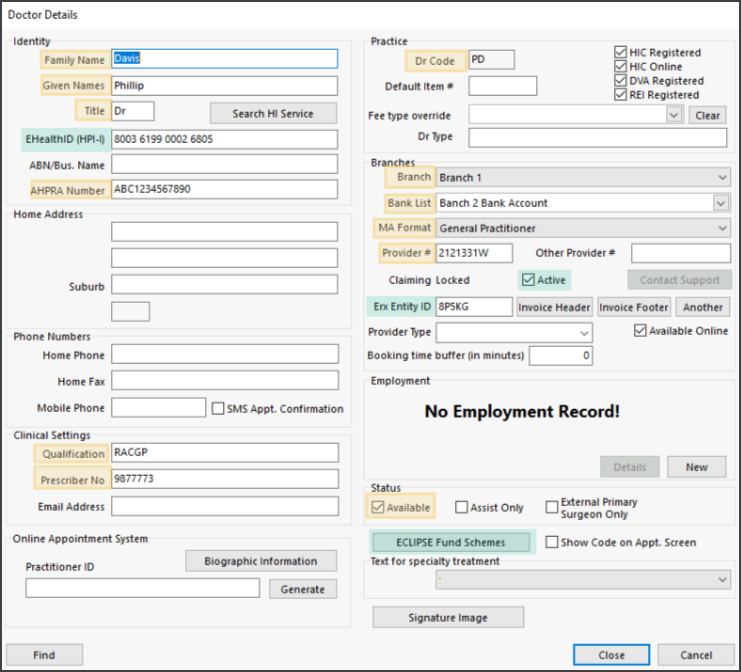Click into the AHPRA Number field
The image size is (741, 672).
224,189
